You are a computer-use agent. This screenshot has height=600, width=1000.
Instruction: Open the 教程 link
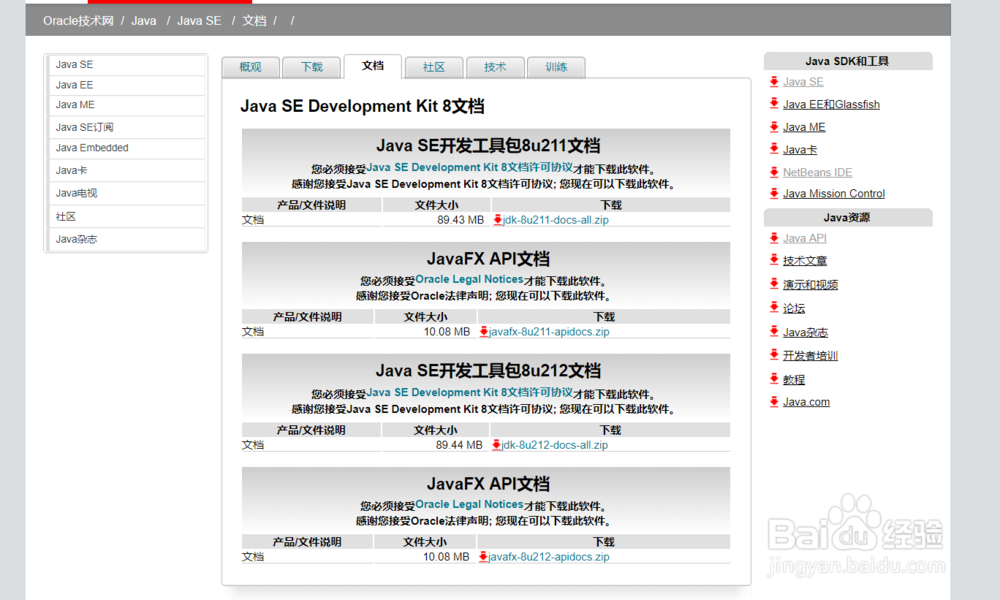tap(793, 379)
